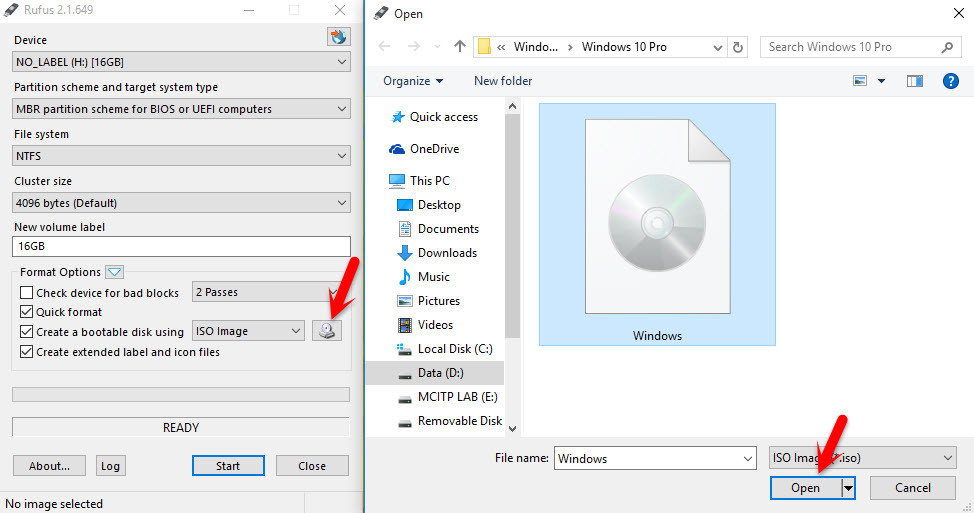Viewport: 974px width, 513px height.
Task: Click the Log button in Rufus
Action: click(x=111, y=466)
